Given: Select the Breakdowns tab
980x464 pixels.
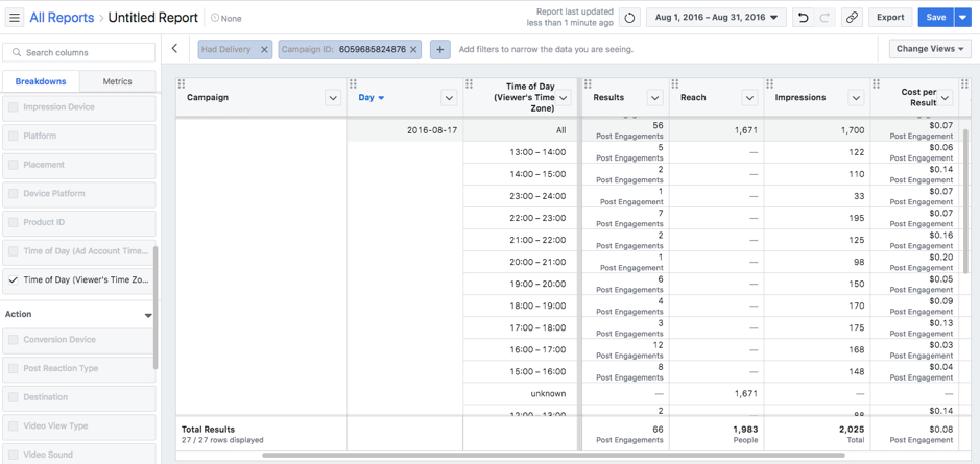Looking at the screenshot, I should [41, 81].
